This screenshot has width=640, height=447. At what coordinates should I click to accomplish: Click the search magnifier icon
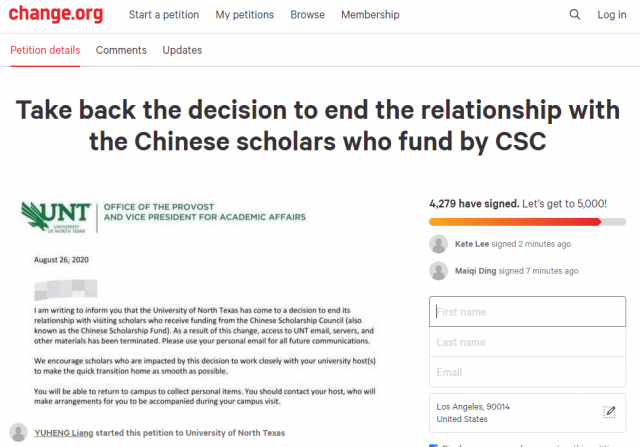click(575, 15)
